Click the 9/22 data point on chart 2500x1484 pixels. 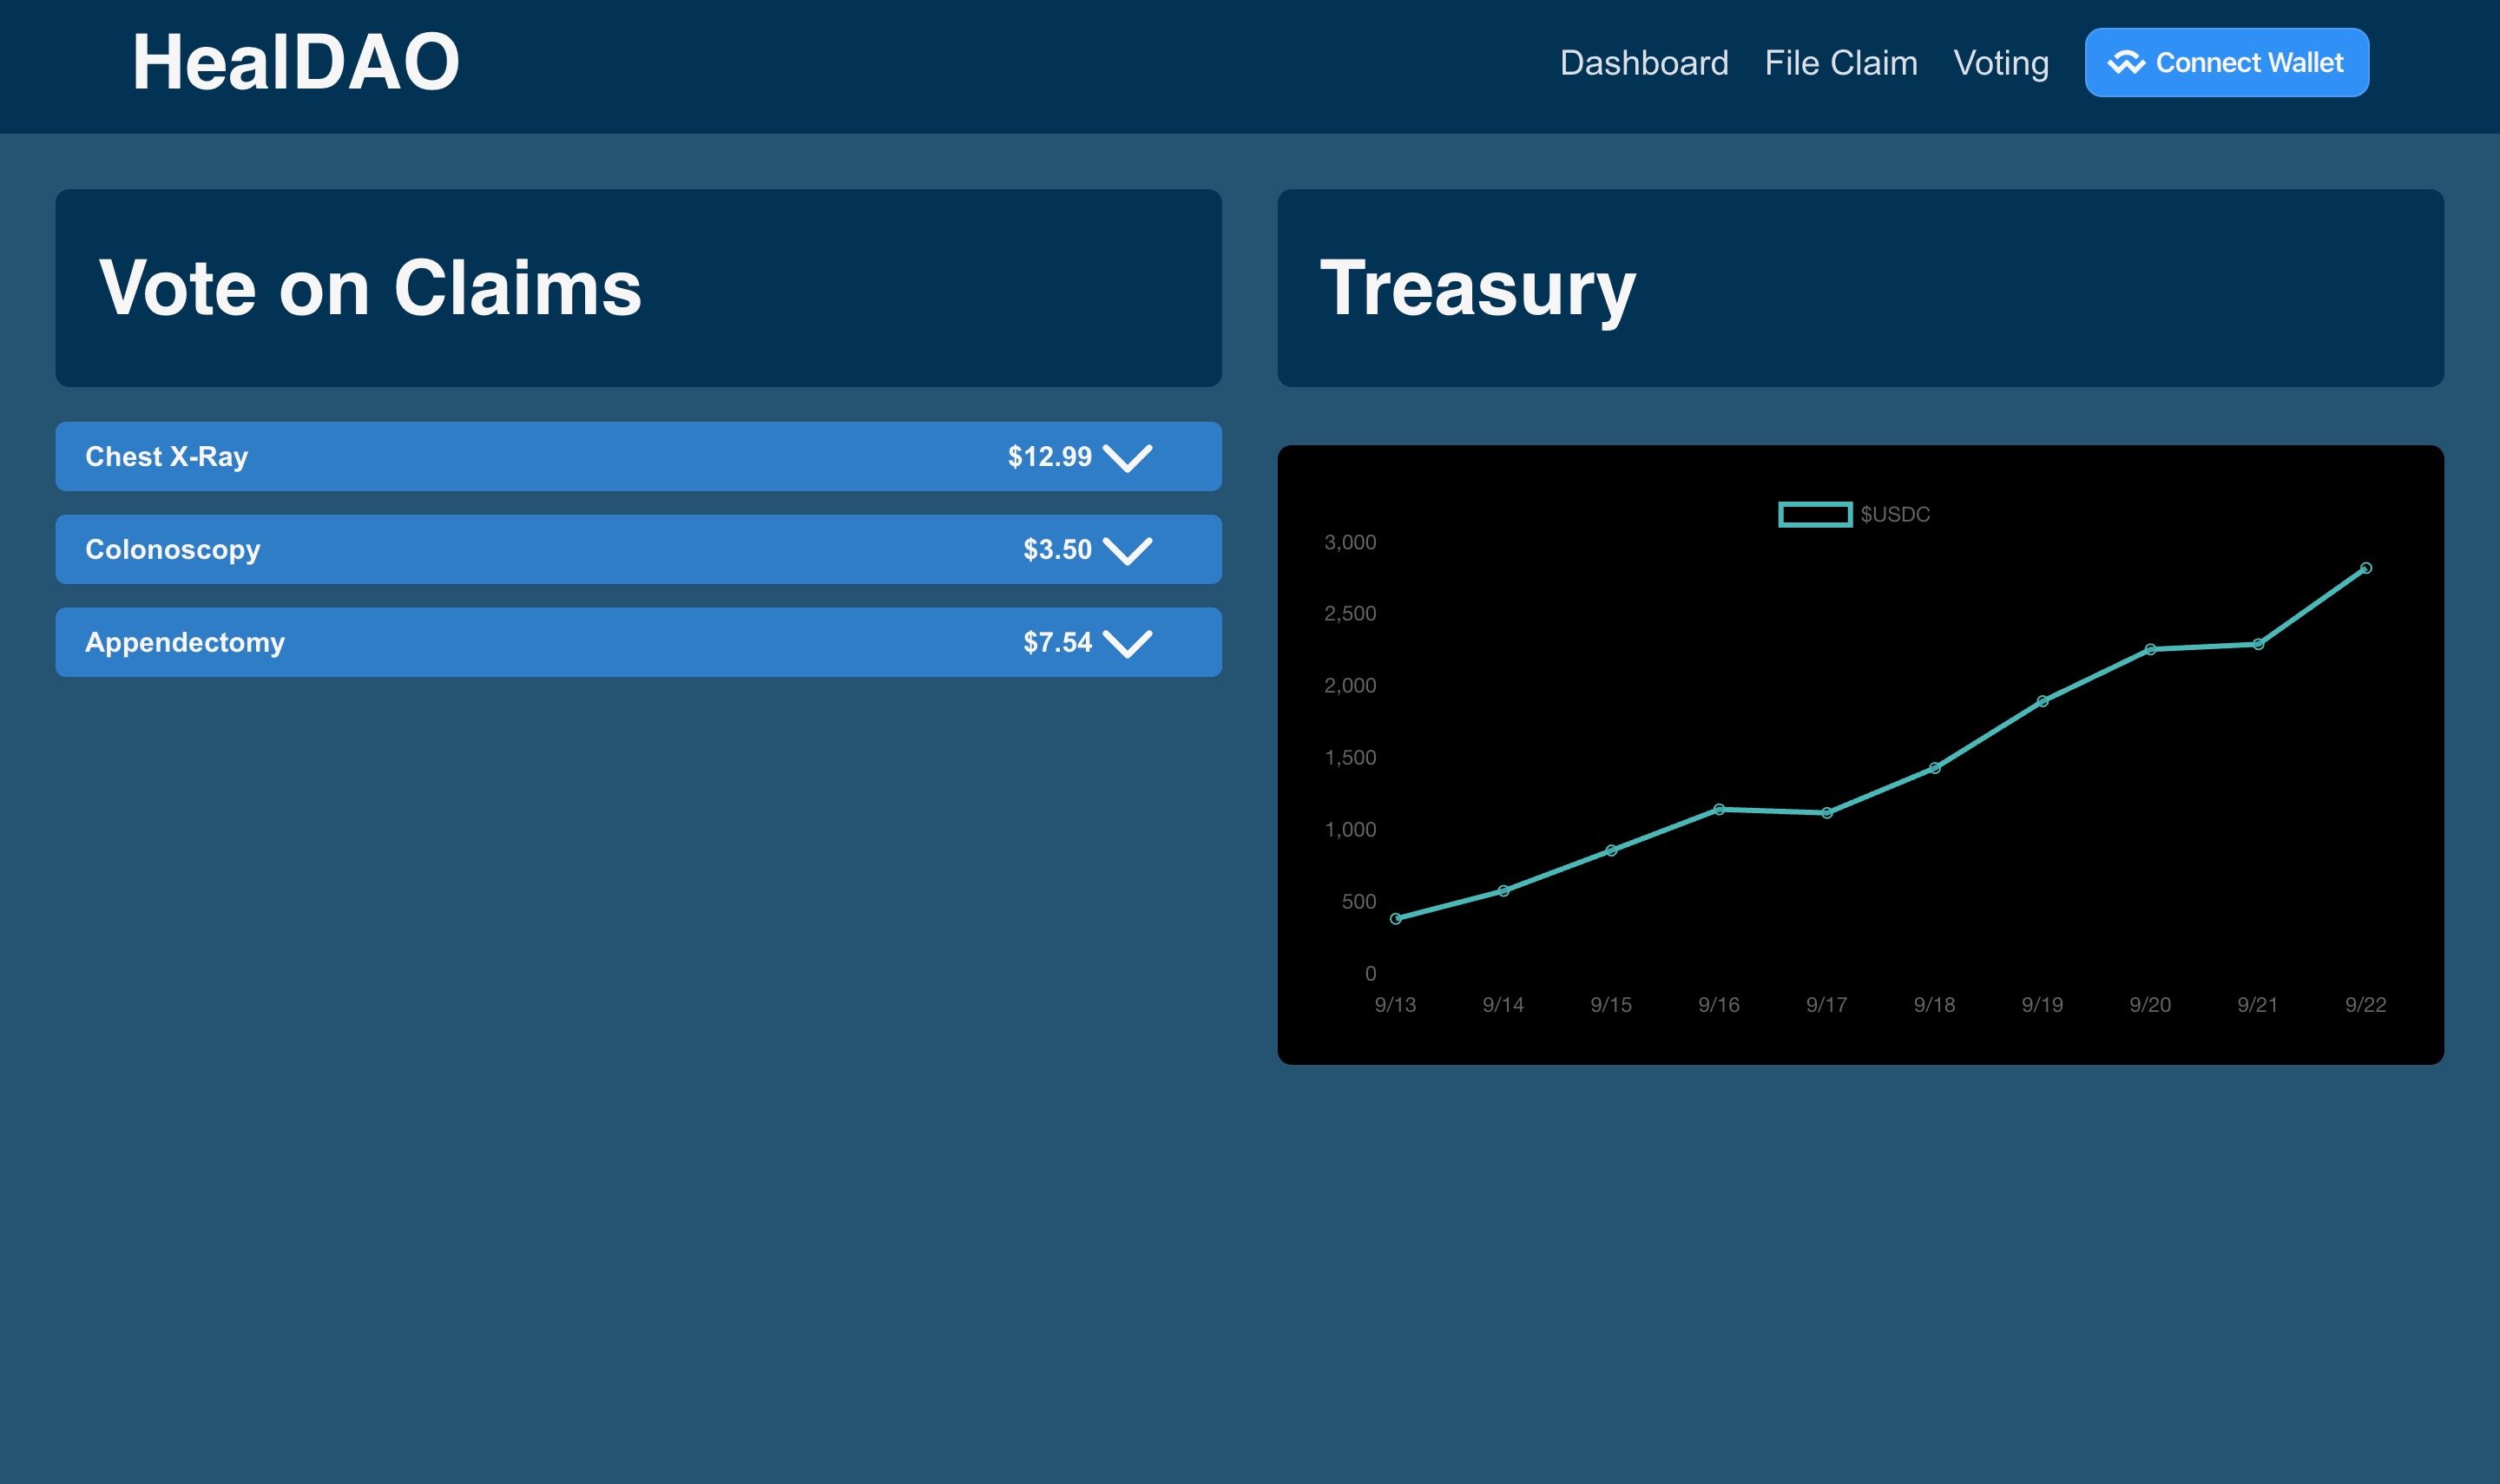pos(2366,568)
